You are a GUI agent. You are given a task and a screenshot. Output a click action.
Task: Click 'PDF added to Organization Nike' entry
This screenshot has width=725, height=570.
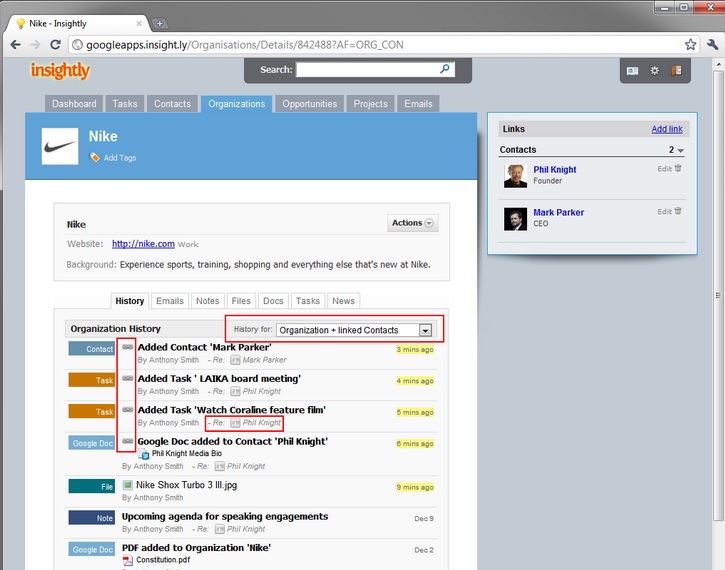pyautogui.click(x=197, y=548)
